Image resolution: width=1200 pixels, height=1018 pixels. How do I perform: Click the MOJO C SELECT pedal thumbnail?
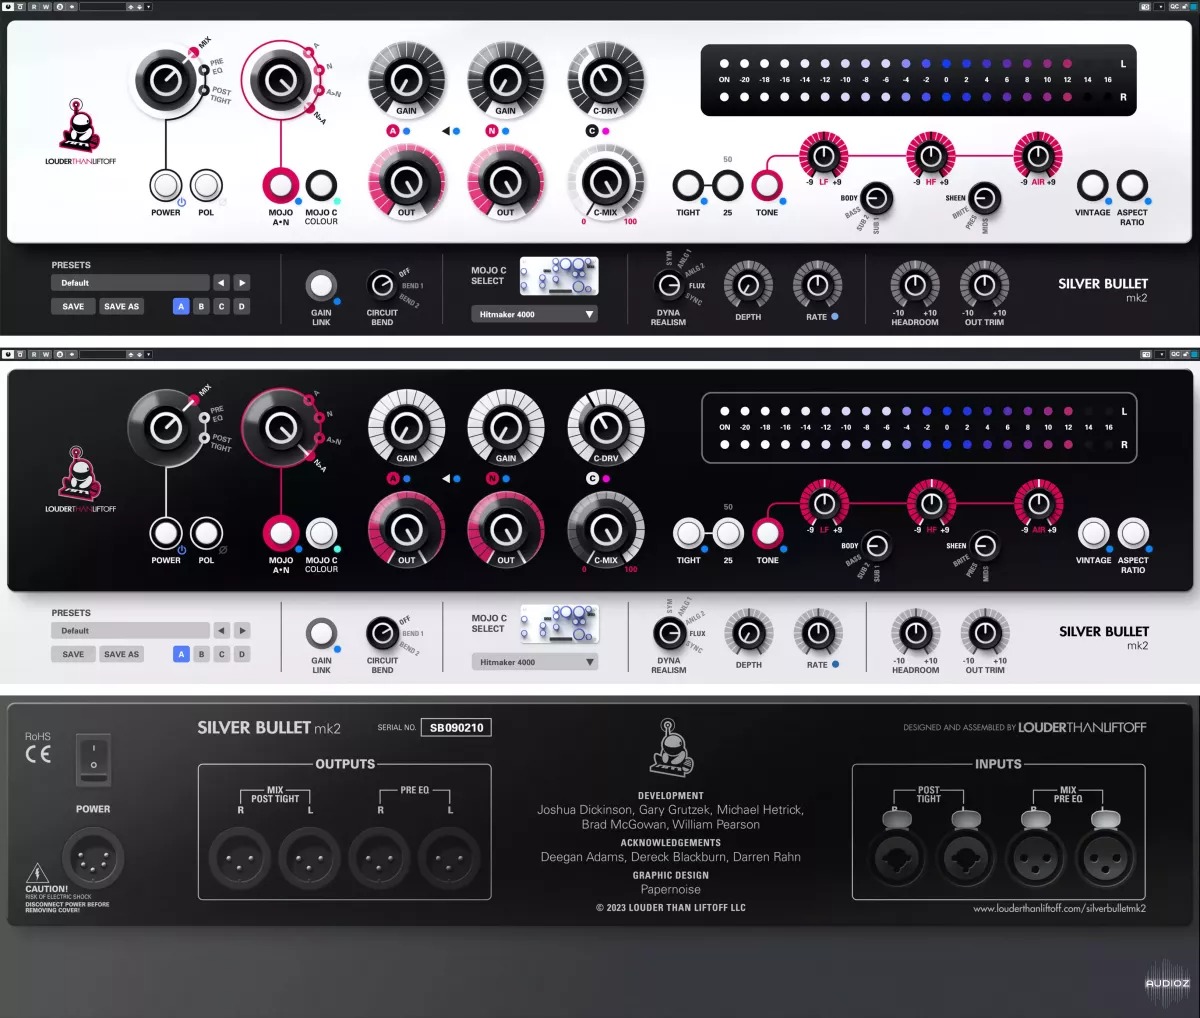click(559, 275)
